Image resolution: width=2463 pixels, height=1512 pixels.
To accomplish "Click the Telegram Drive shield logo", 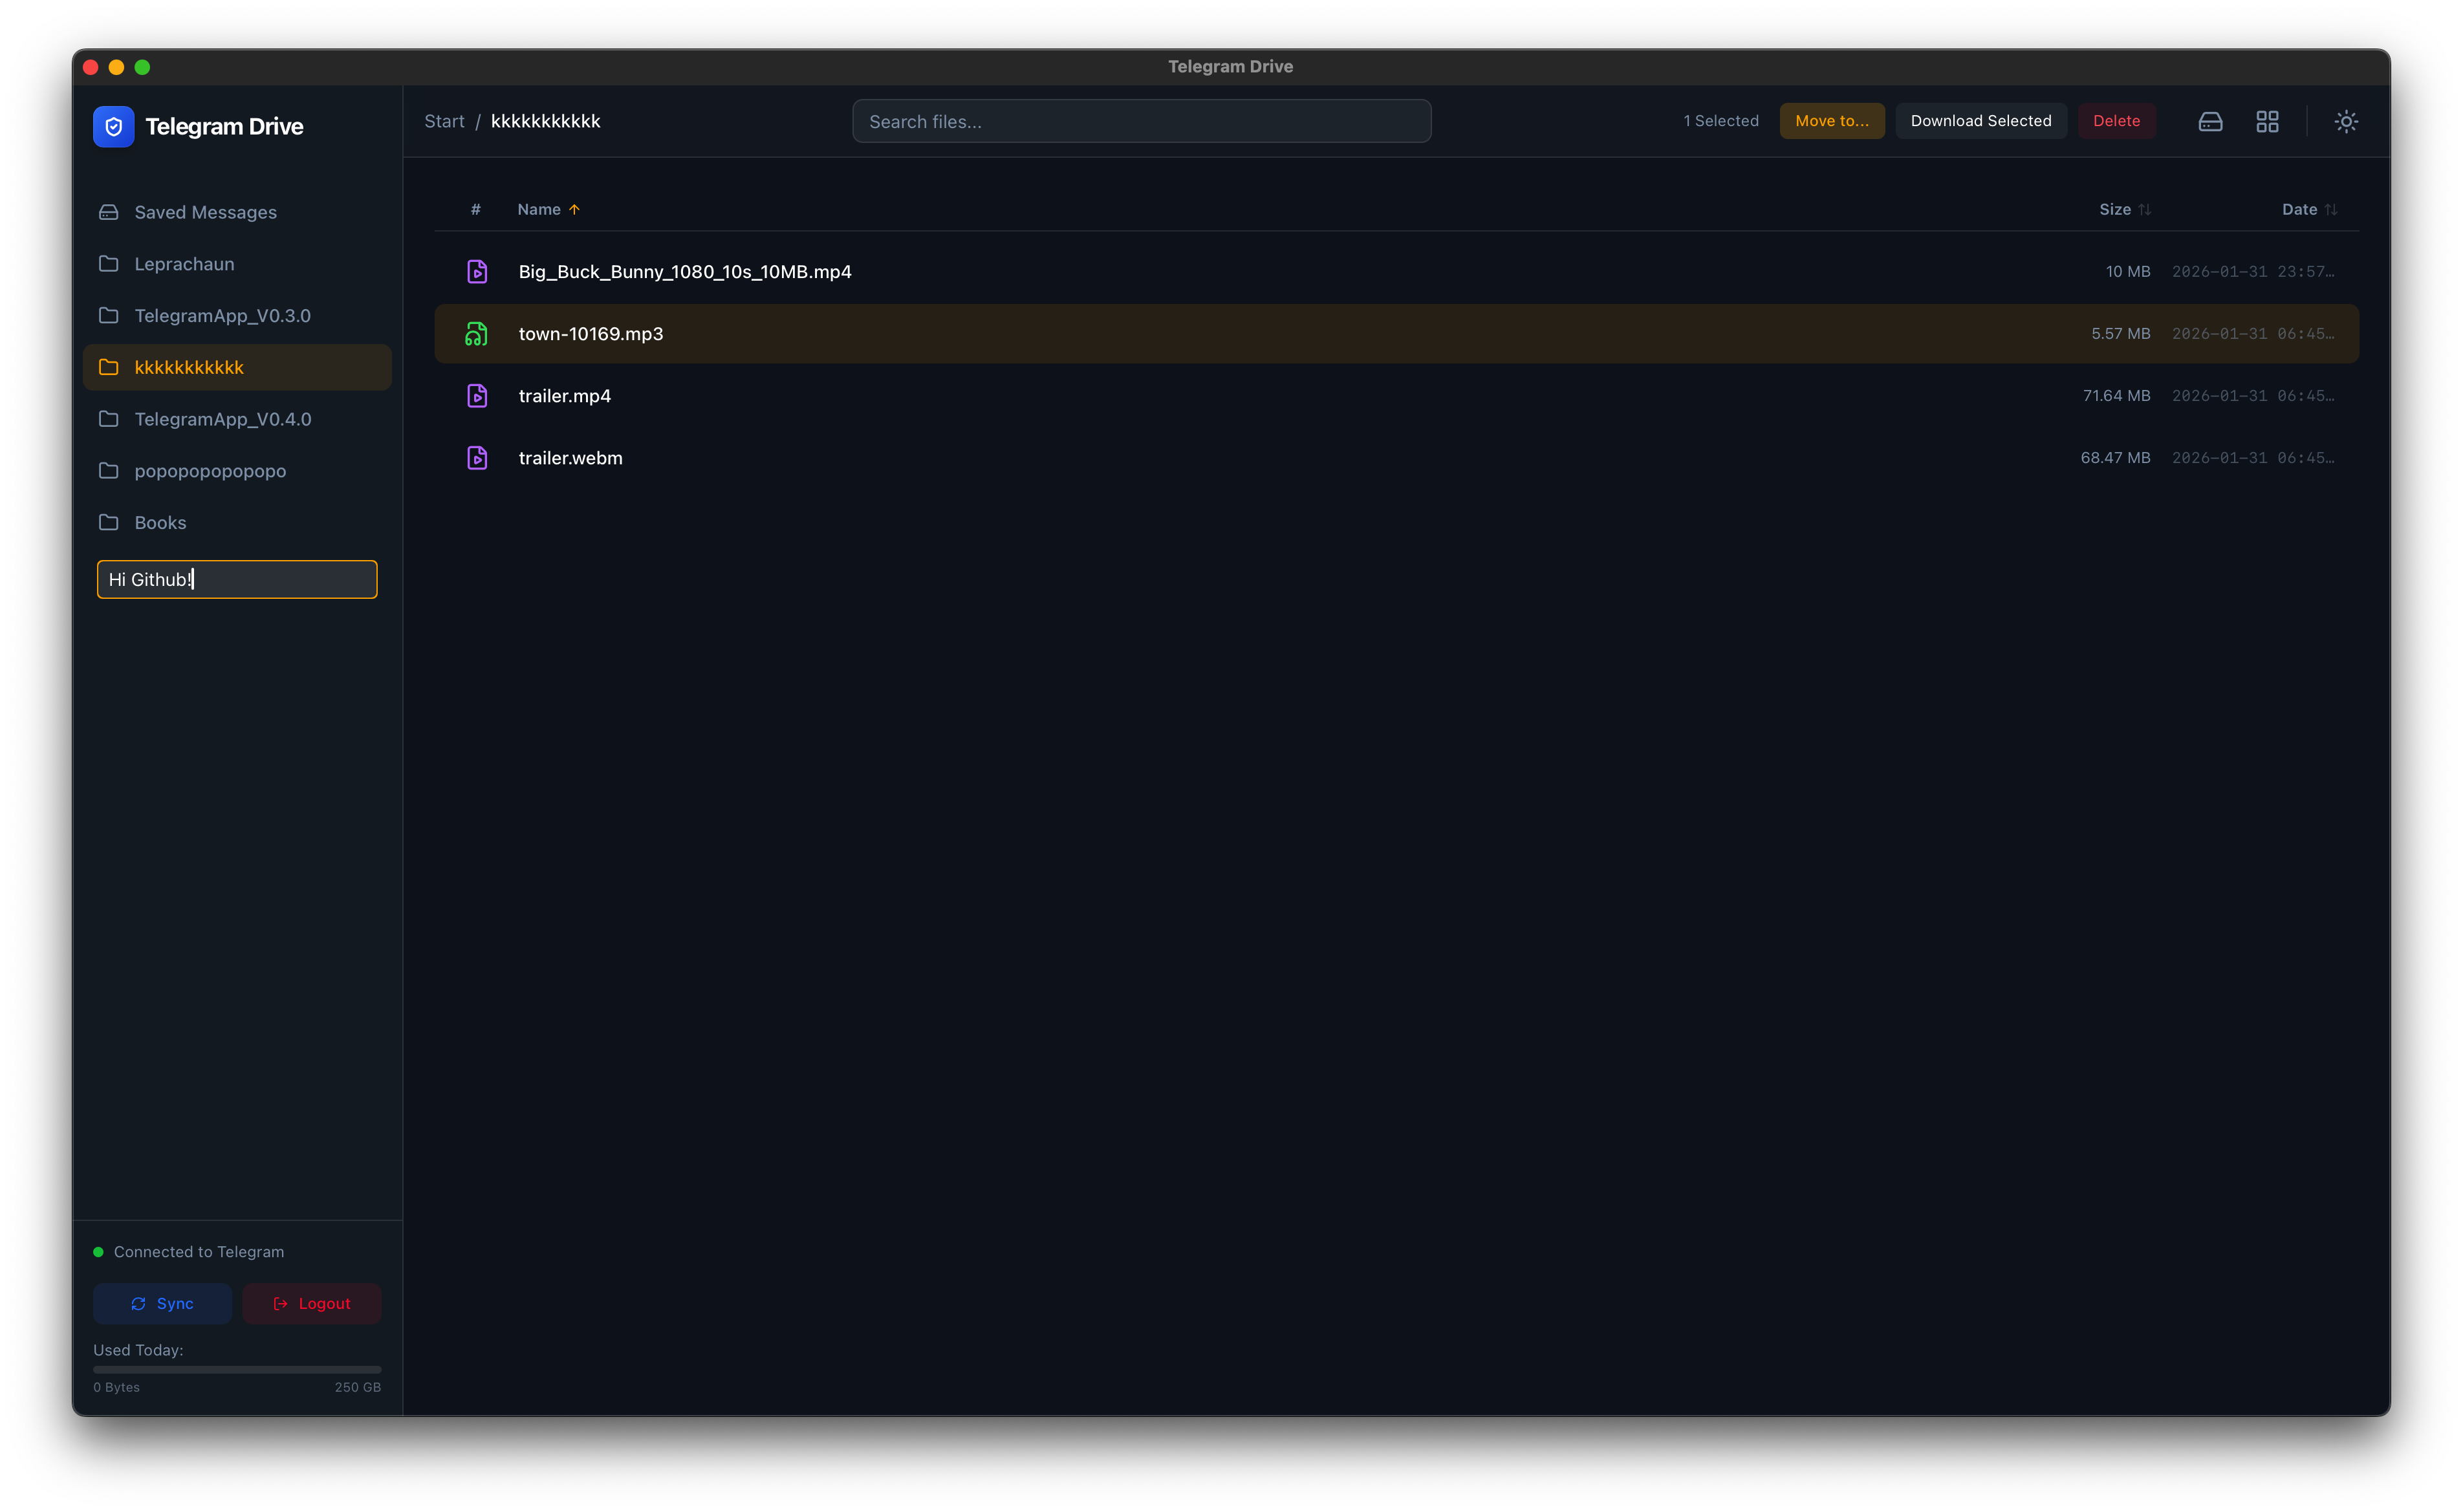I will [x=113, y=126].
